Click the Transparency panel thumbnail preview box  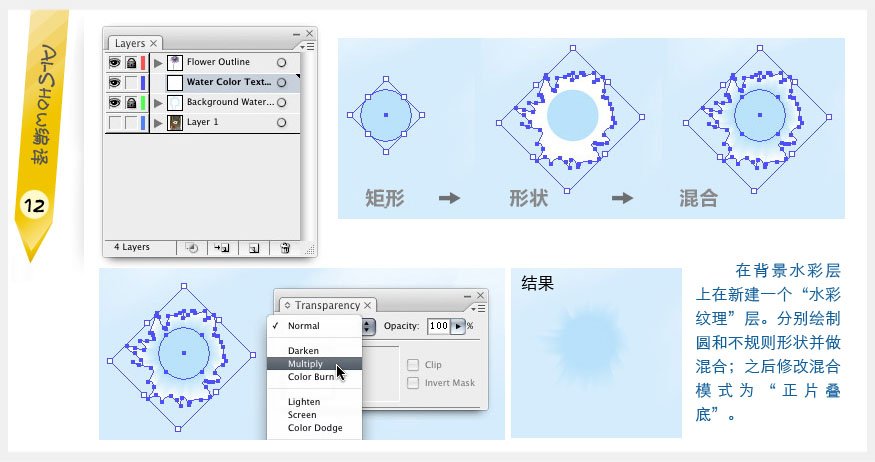click(381, 373)
